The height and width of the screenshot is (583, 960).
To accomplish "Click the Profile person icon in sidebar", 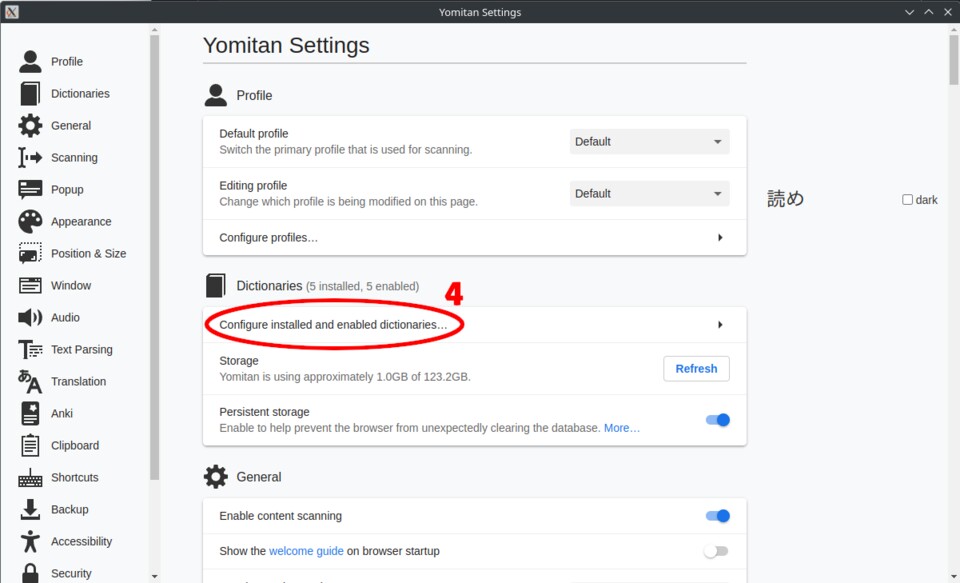I will [31, 62].
